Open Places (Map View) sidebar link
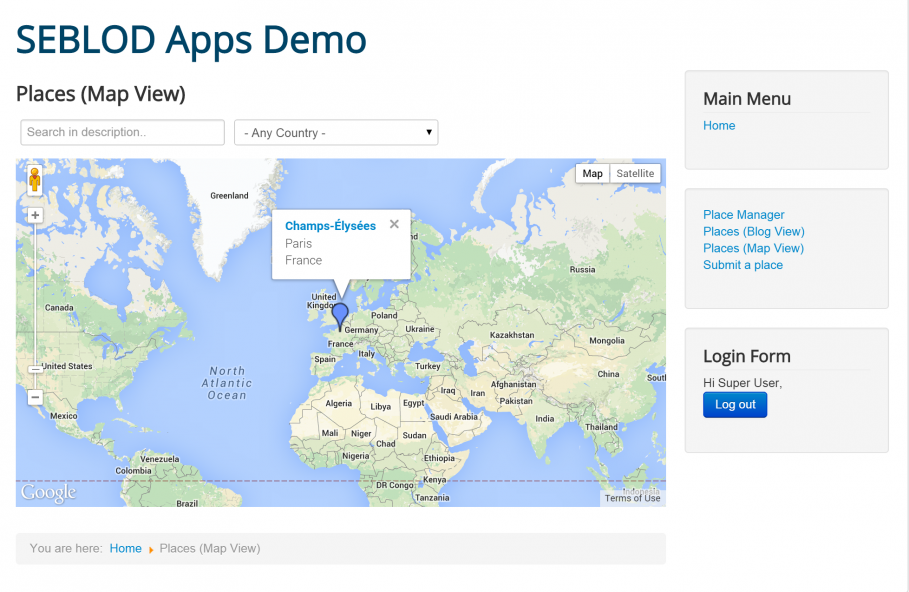The width and height of the screenshot is (909, 592). coord(754,248)
